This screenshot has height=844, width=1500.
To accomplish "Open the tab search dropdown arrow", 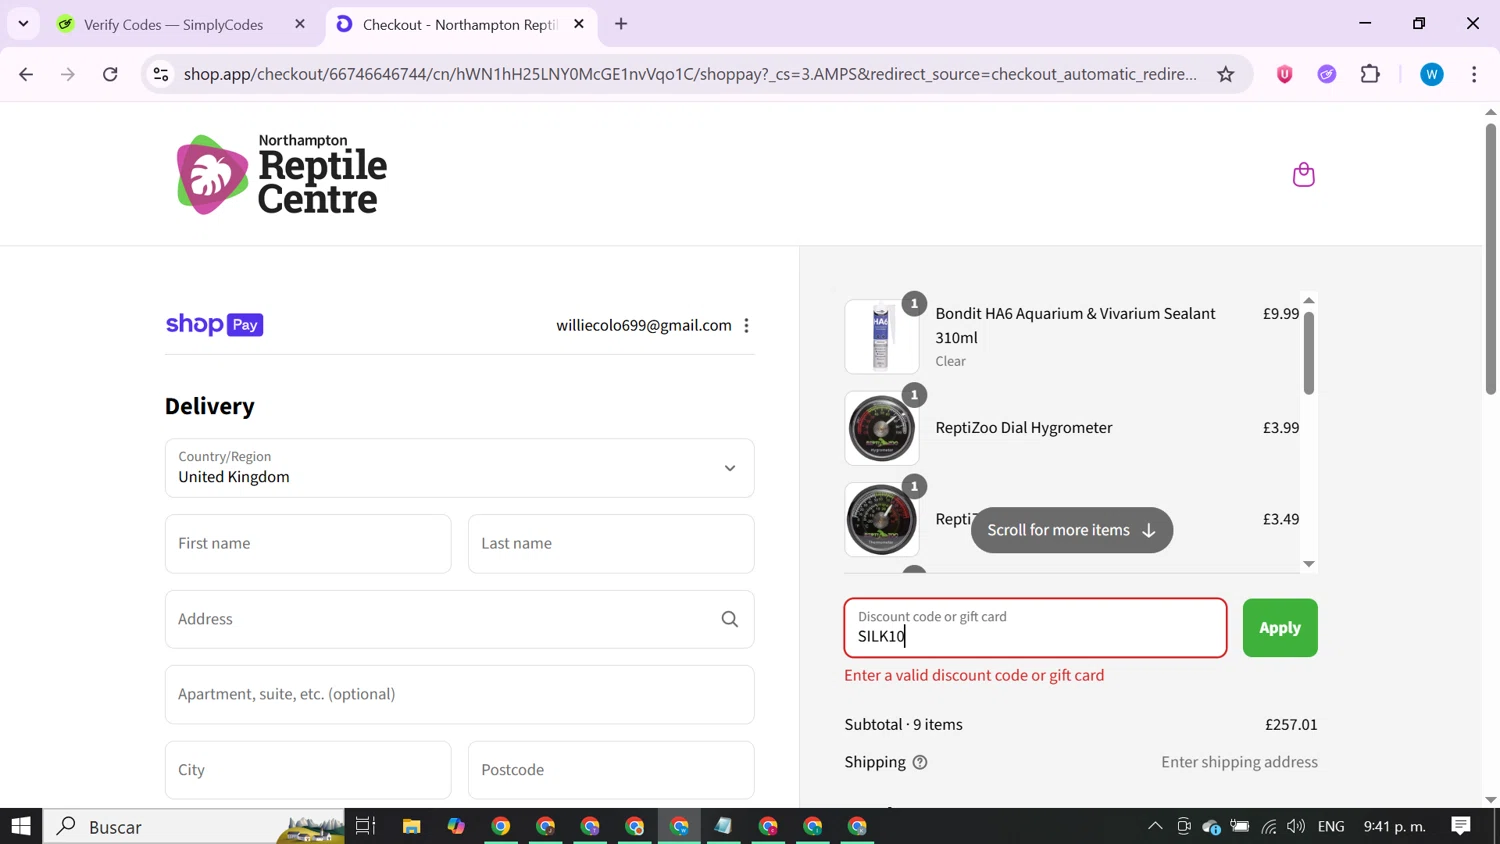I will coord(23,24).
